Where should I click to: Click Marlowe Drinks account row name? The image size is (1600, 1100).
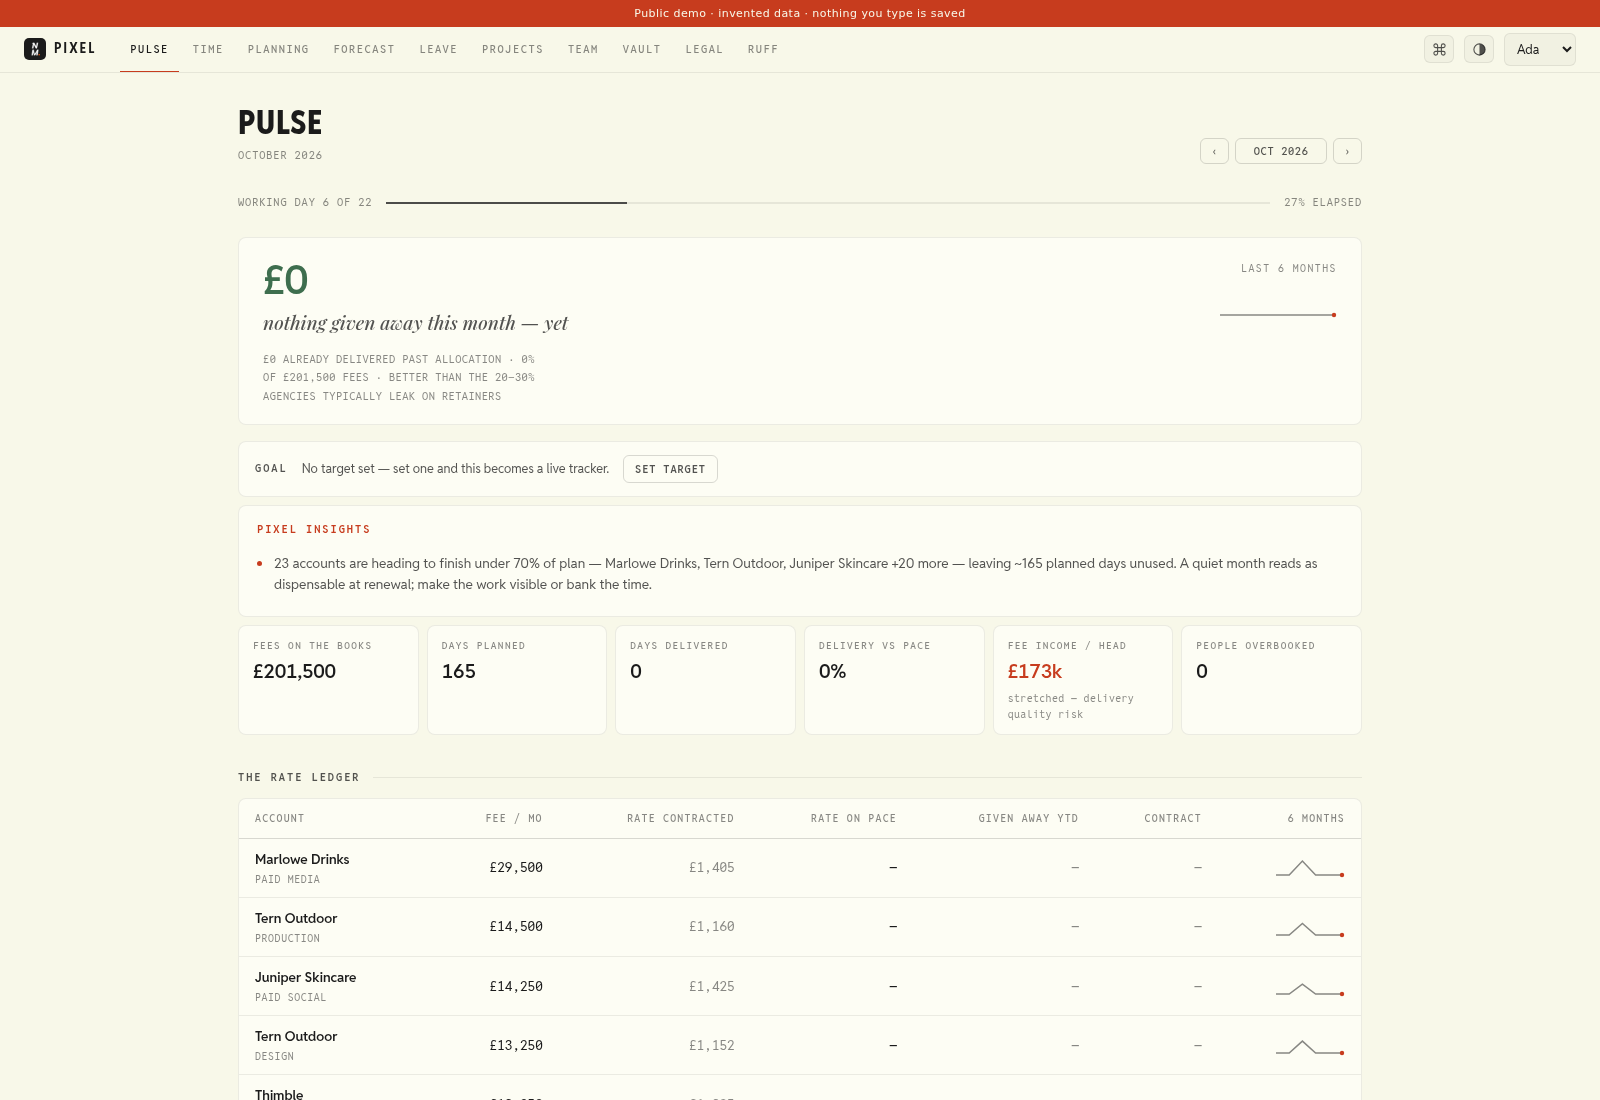[x=302, y=859]
